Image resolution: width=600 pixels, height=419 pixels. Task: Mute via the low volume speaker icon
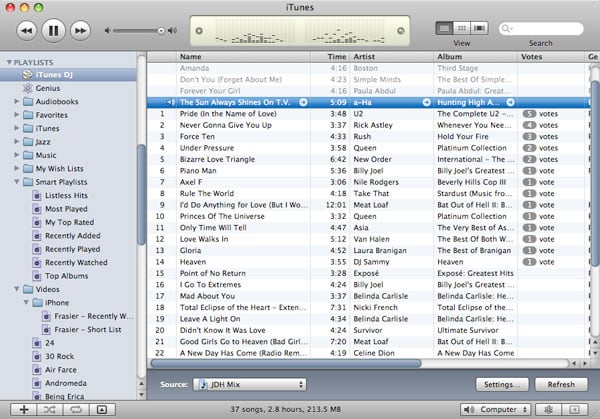tap(108, 31)
